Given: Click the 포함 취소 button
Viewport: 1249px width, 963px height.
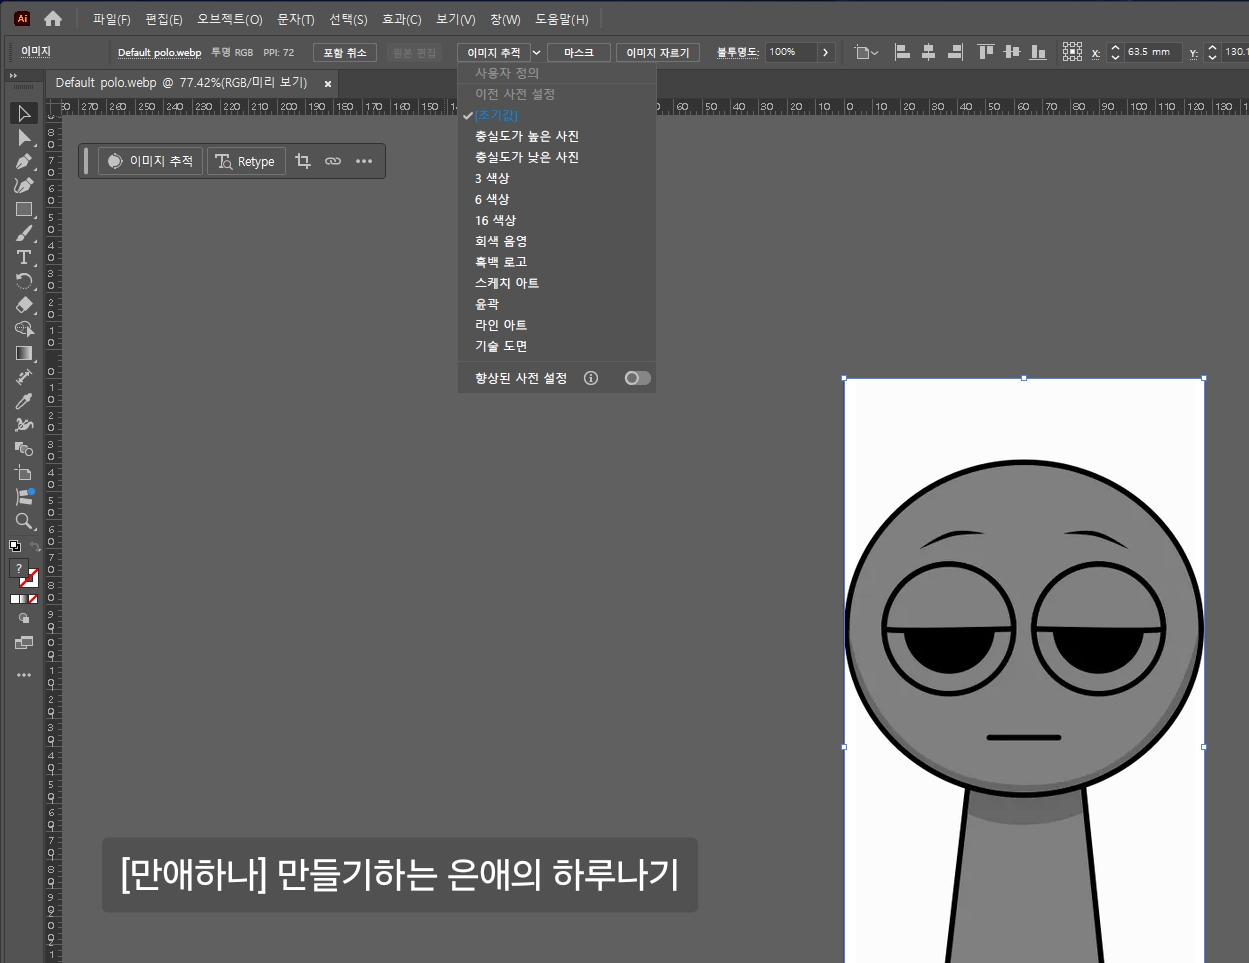Looking at the screenshot, I should point(345,53).
